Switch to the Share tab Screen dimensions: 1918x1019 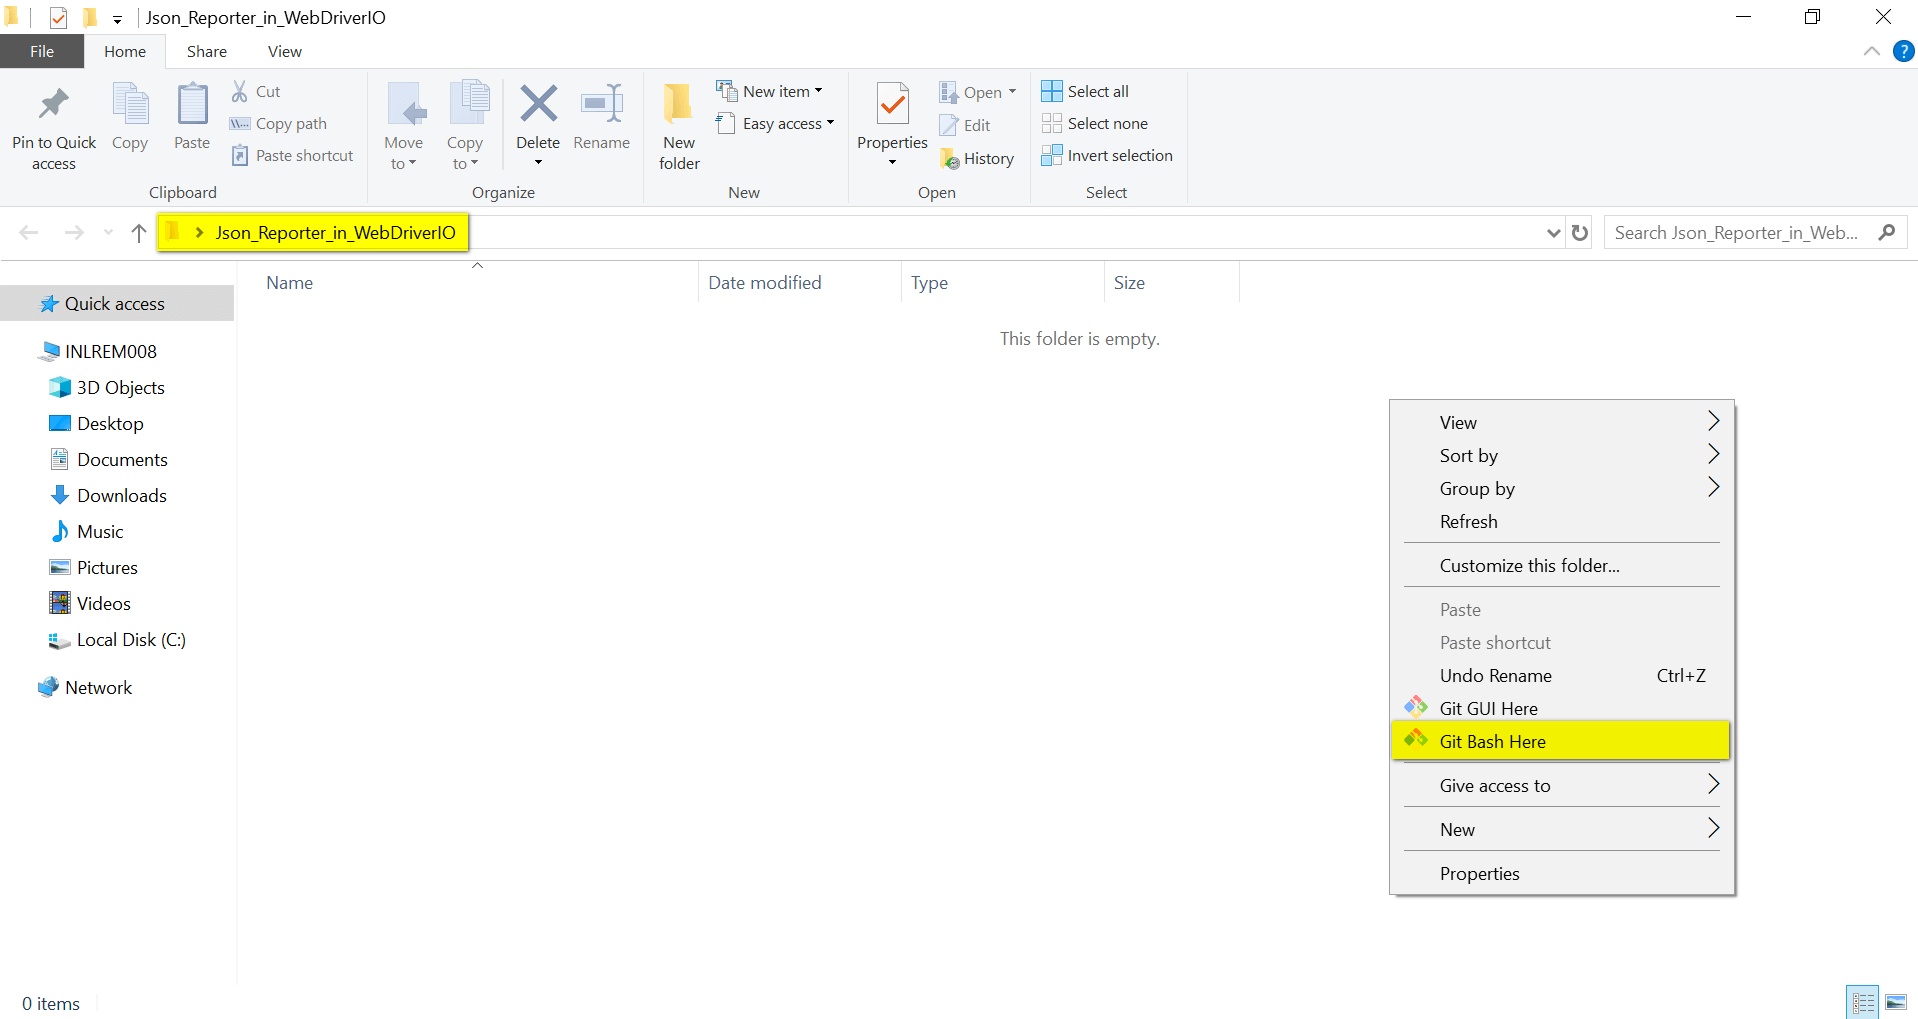tap(206, 51)
